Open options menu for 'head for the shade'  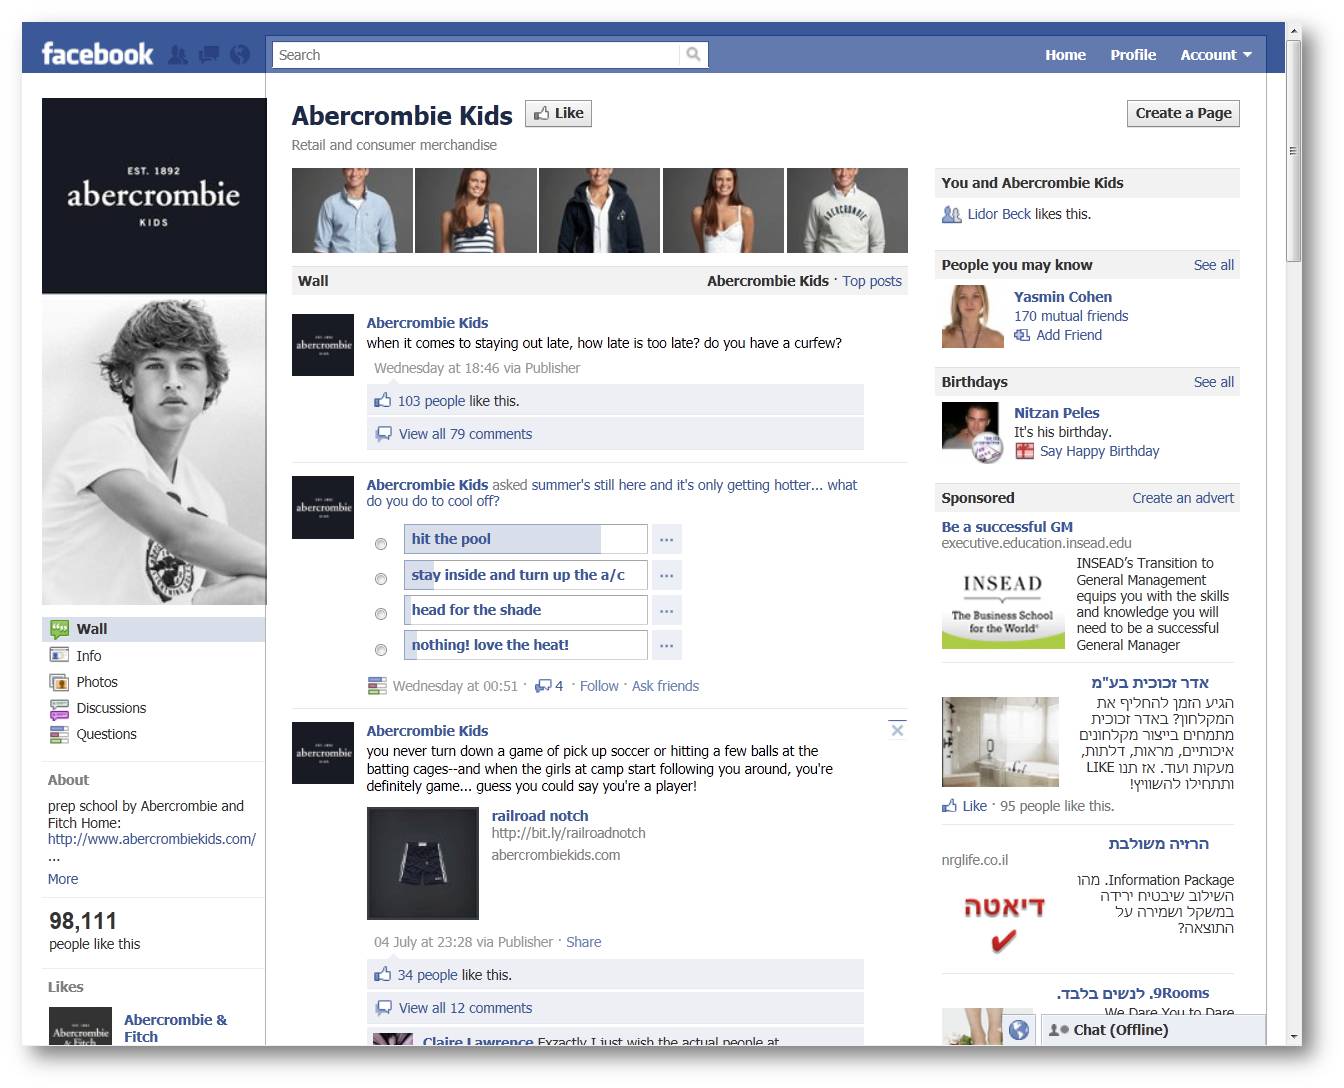pyautogui.click(x=667, y=610)
